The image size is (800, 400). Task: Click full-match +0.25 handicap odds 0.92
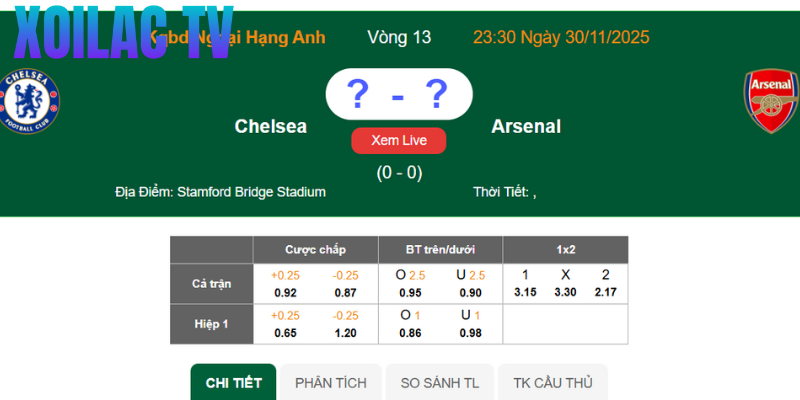coord(284,292)
